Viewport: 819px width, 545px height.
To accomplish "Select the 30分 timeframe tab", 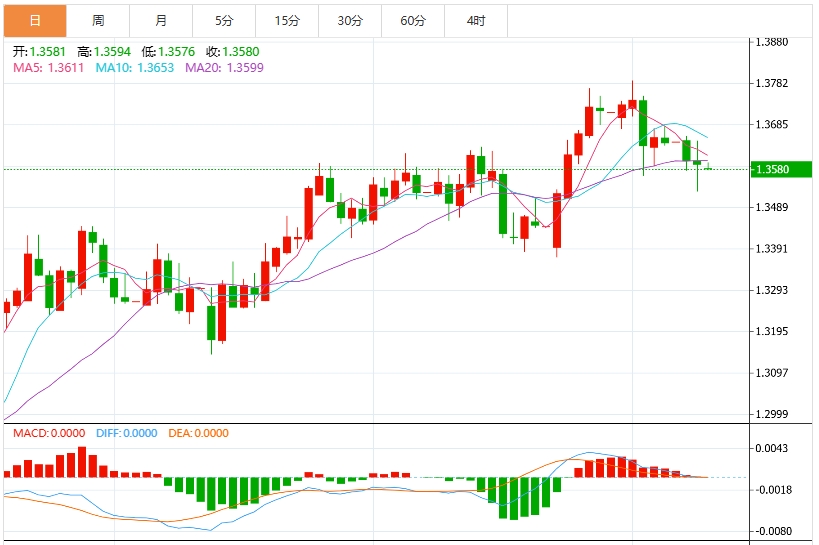I will (x=350, y=20).
